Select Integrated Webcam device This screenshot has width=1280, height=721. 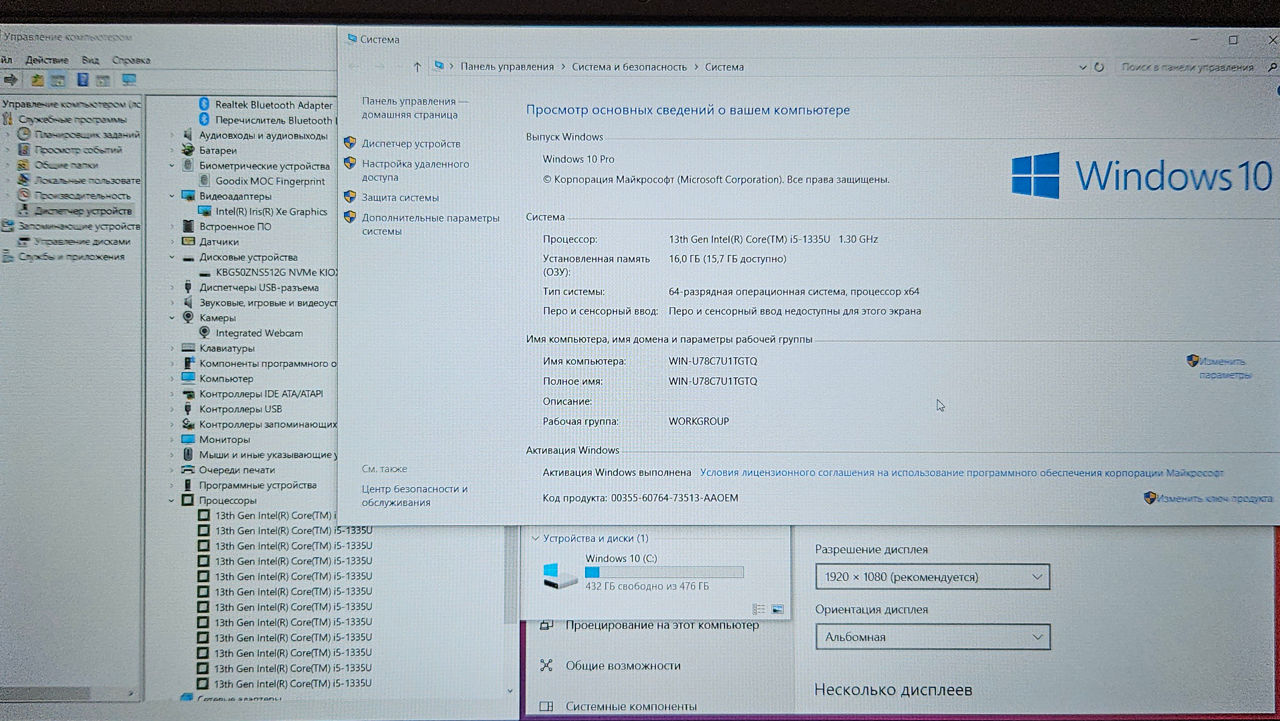[259, 333]
